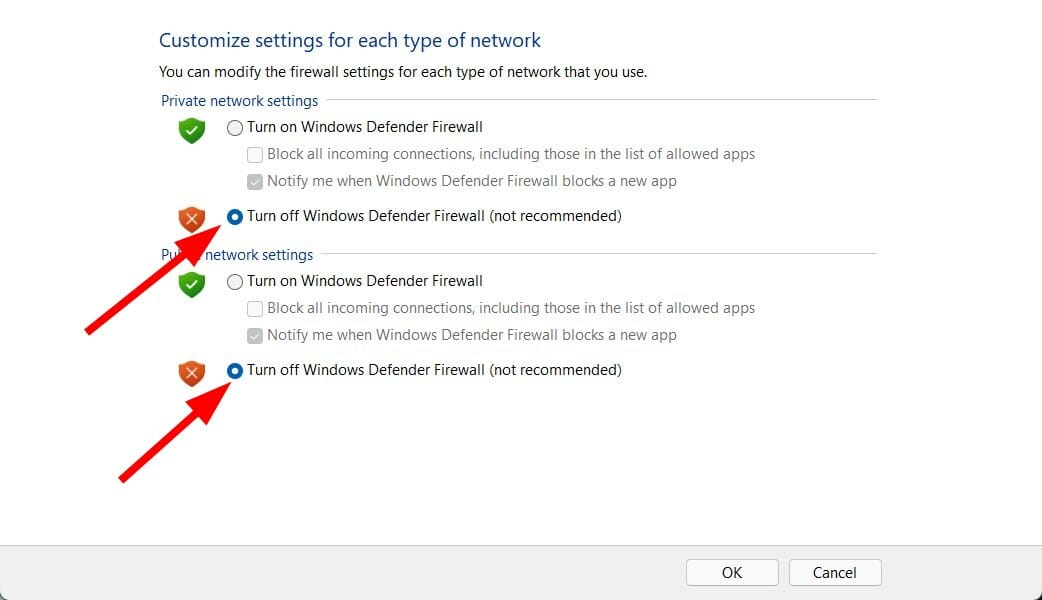1042x600 pixels.
Task: Click the red shield next to private firewall off option
Action: coord(191,219)
